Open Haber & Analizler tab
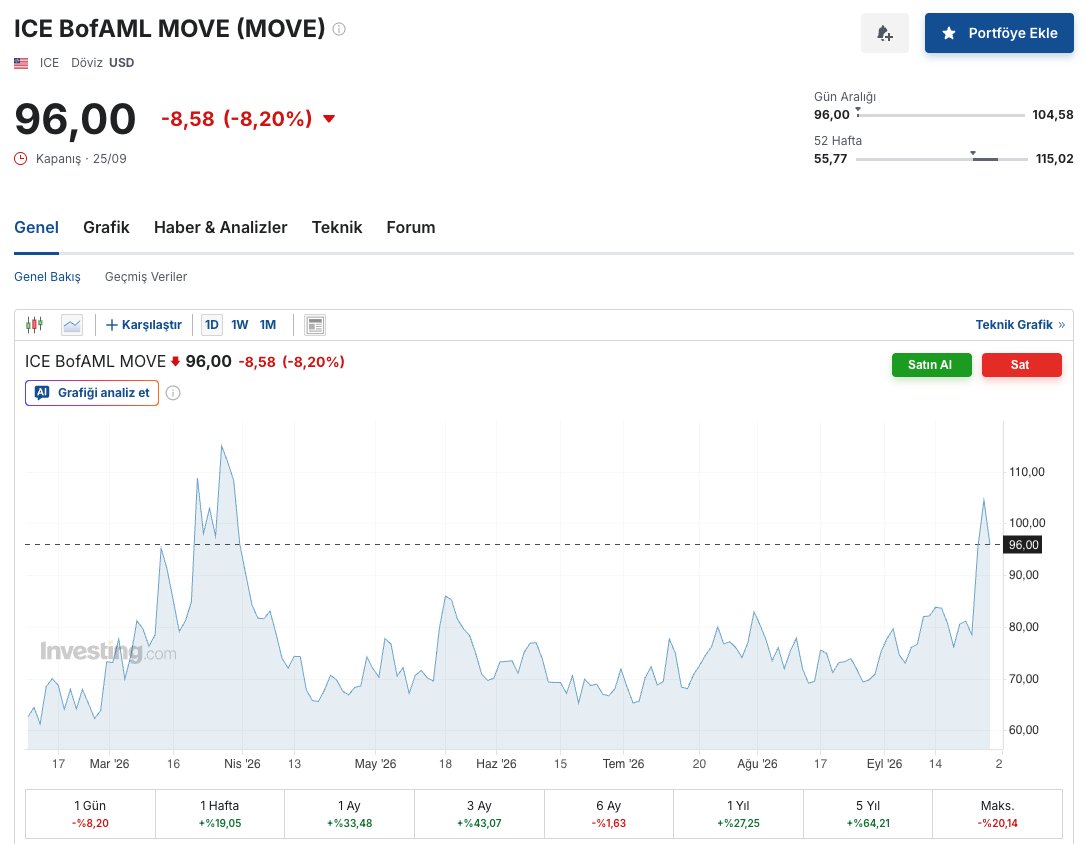This screenshot has width=1087, height=844. (220, 227)
